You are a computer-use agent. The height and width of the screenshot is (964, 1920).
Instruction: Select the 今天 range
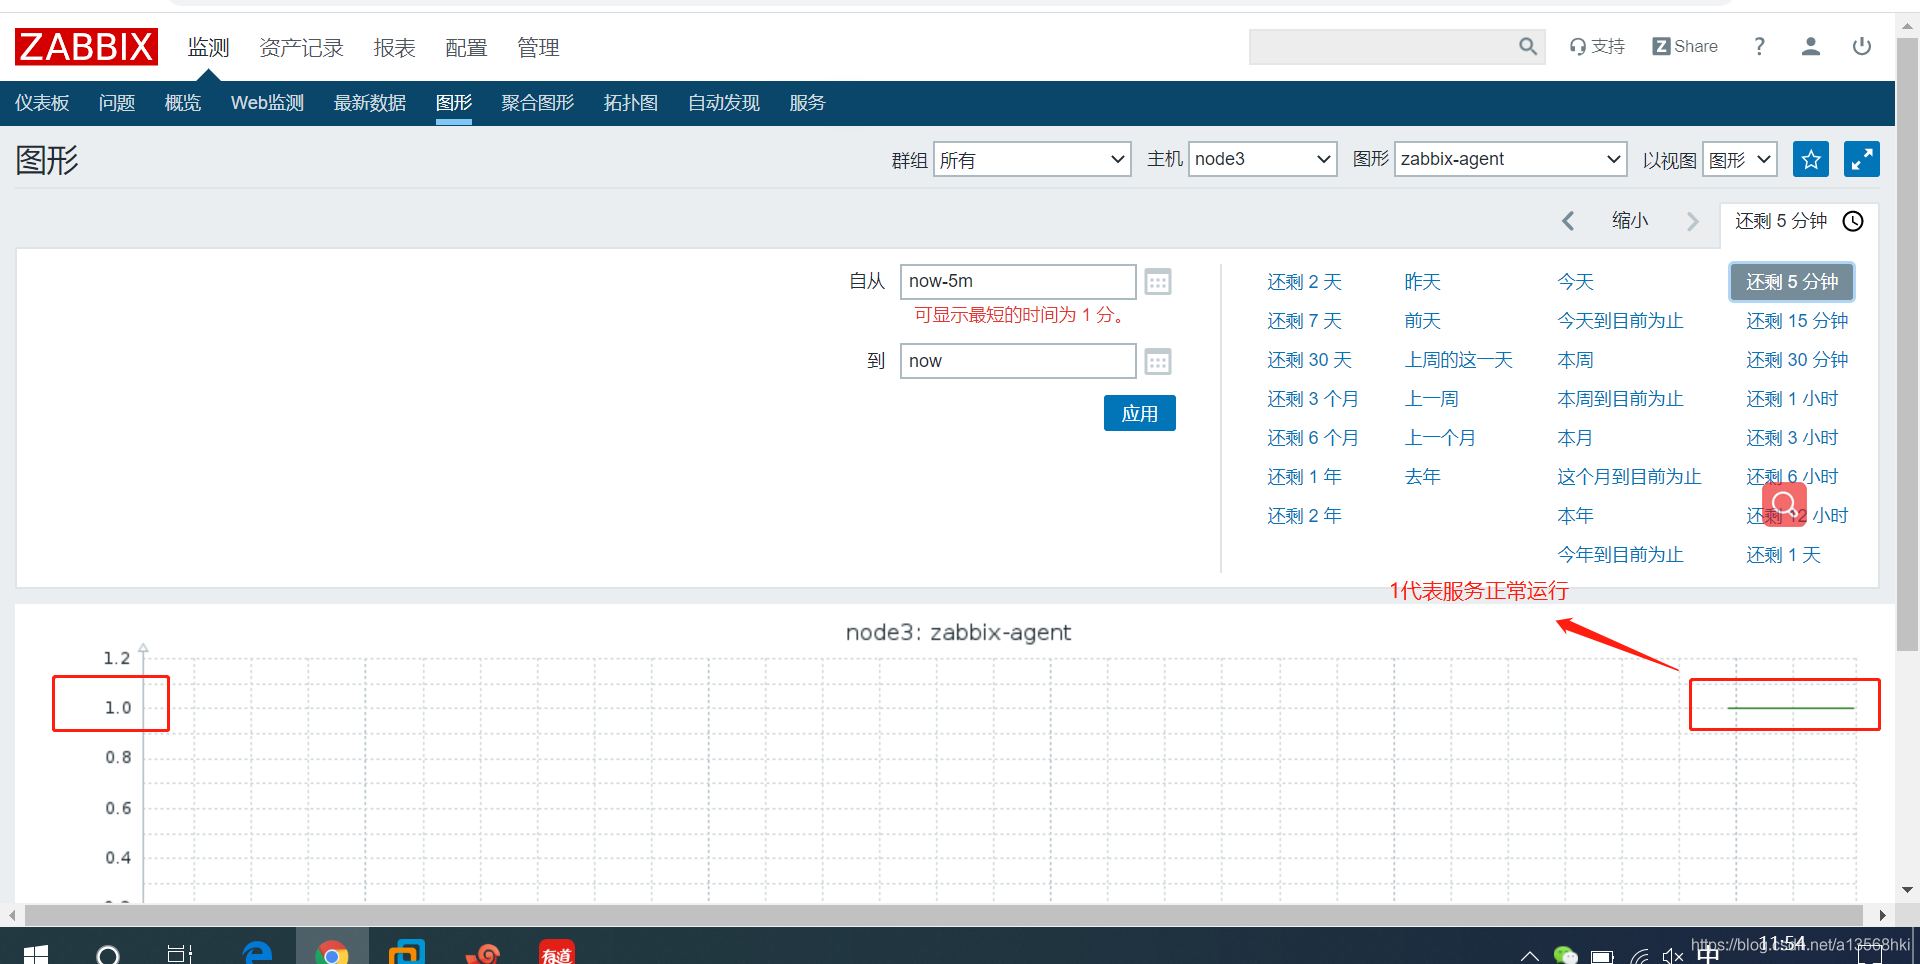tap(1575, 282)
